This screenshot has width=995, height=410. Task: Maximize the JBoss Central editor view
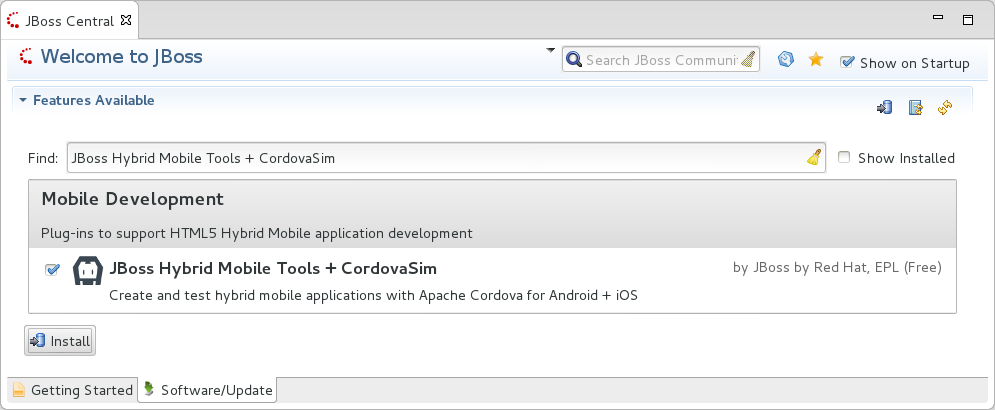pyautogui.click(x=968, y=20)
